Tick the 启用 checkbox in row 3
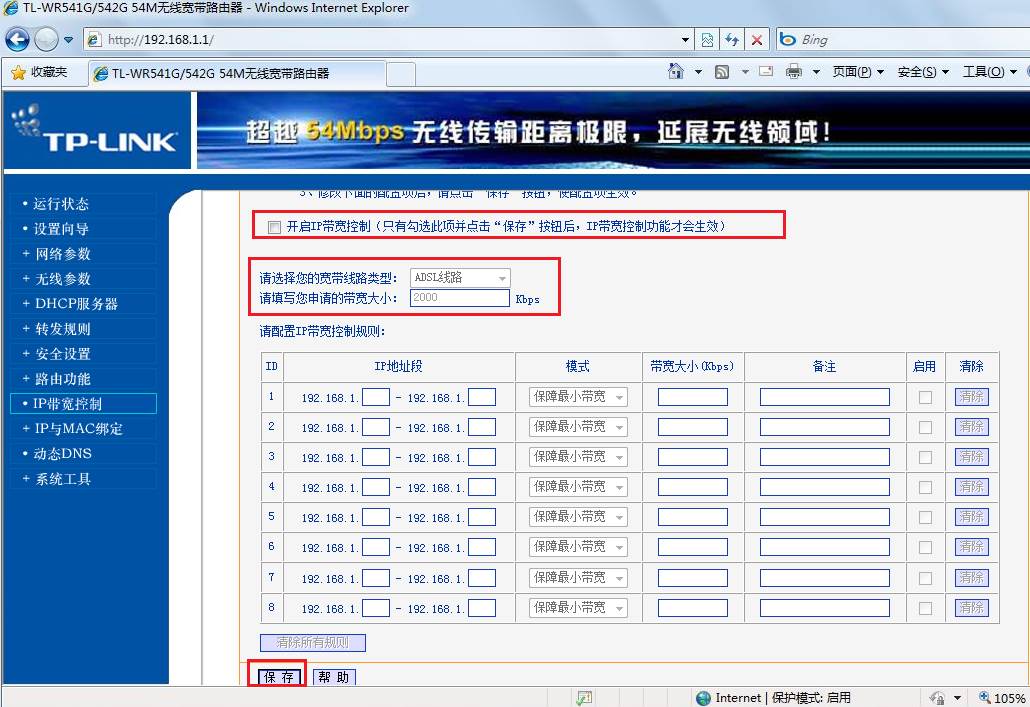1030x707 pixels. coord(925,457)
